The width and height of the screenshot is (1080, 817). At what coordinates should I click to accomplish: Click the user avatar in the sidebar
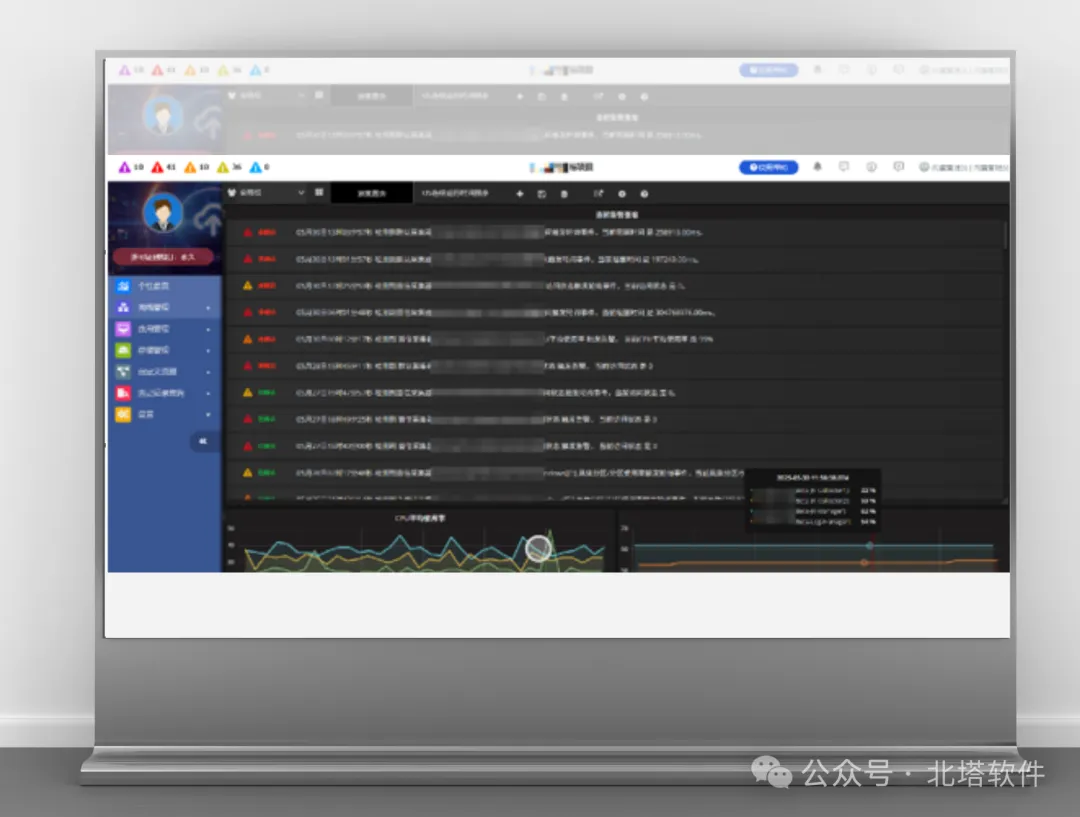coord(163,213)
